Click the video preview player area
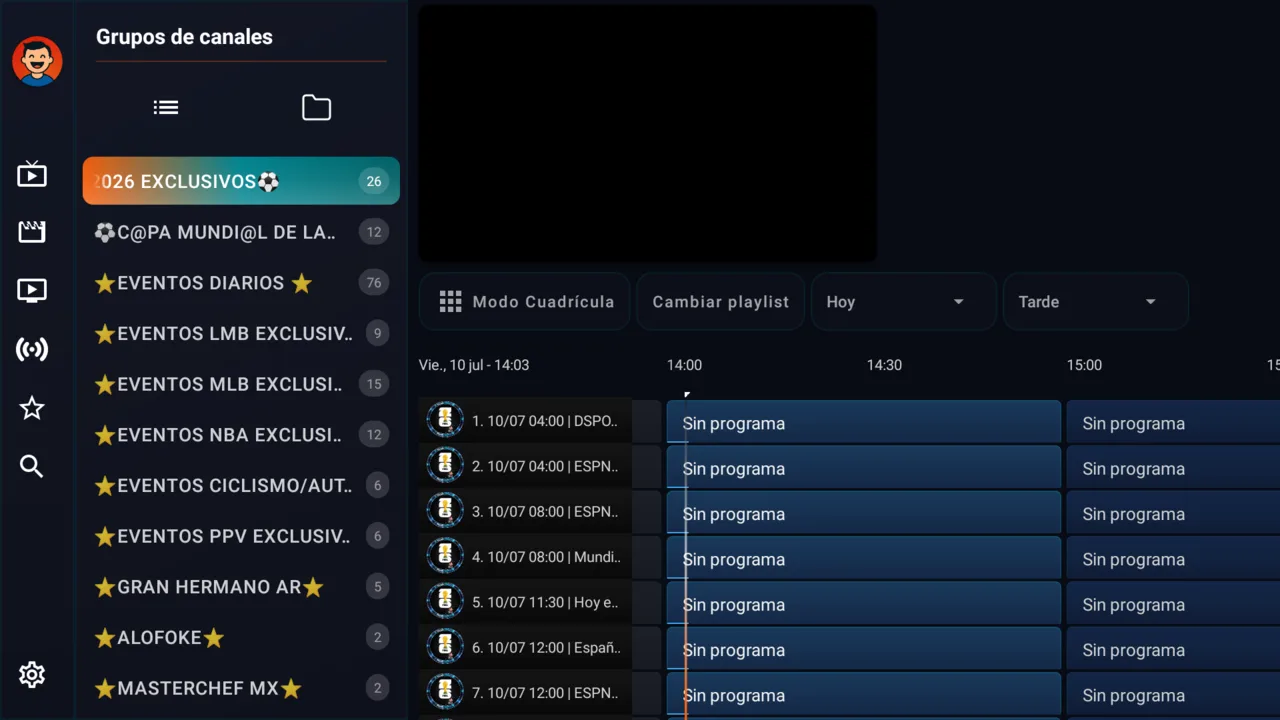Viewport: 1280px width, 720px height. (x=647, y=134)
